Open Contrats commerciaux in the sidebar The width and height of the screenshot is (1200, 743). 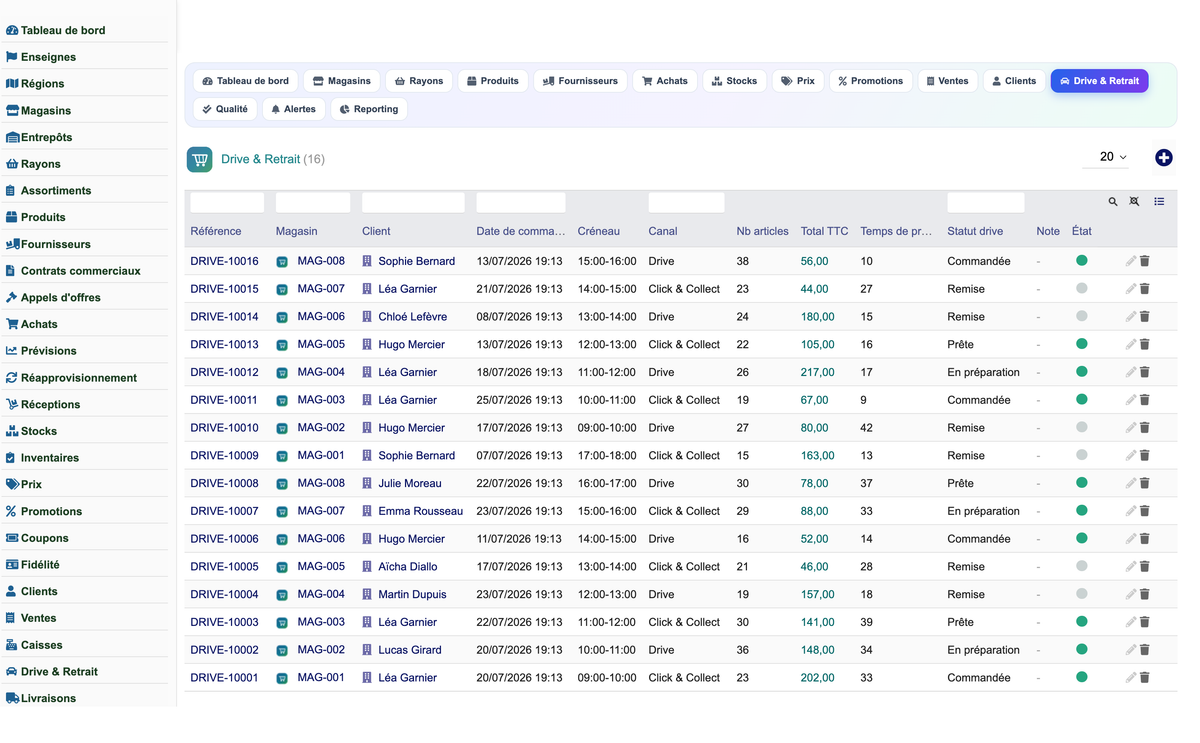[x=80, y=271]
